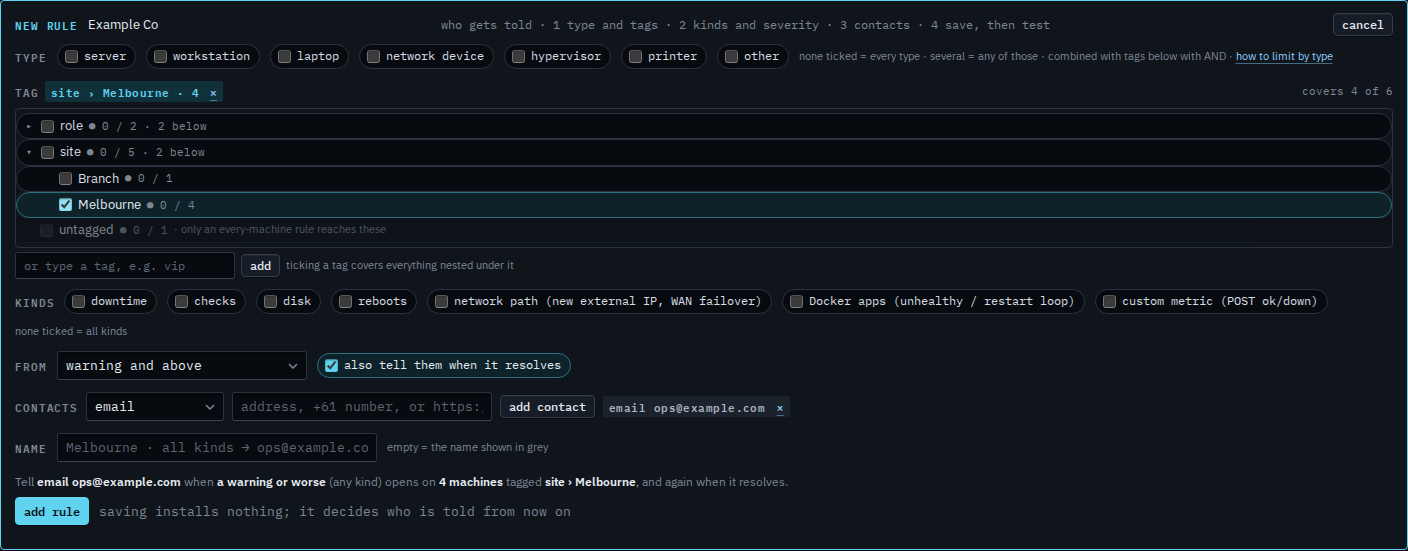Uncheck the Melbourne tag checkbox
1408x551 pixels.
(65, 204)
